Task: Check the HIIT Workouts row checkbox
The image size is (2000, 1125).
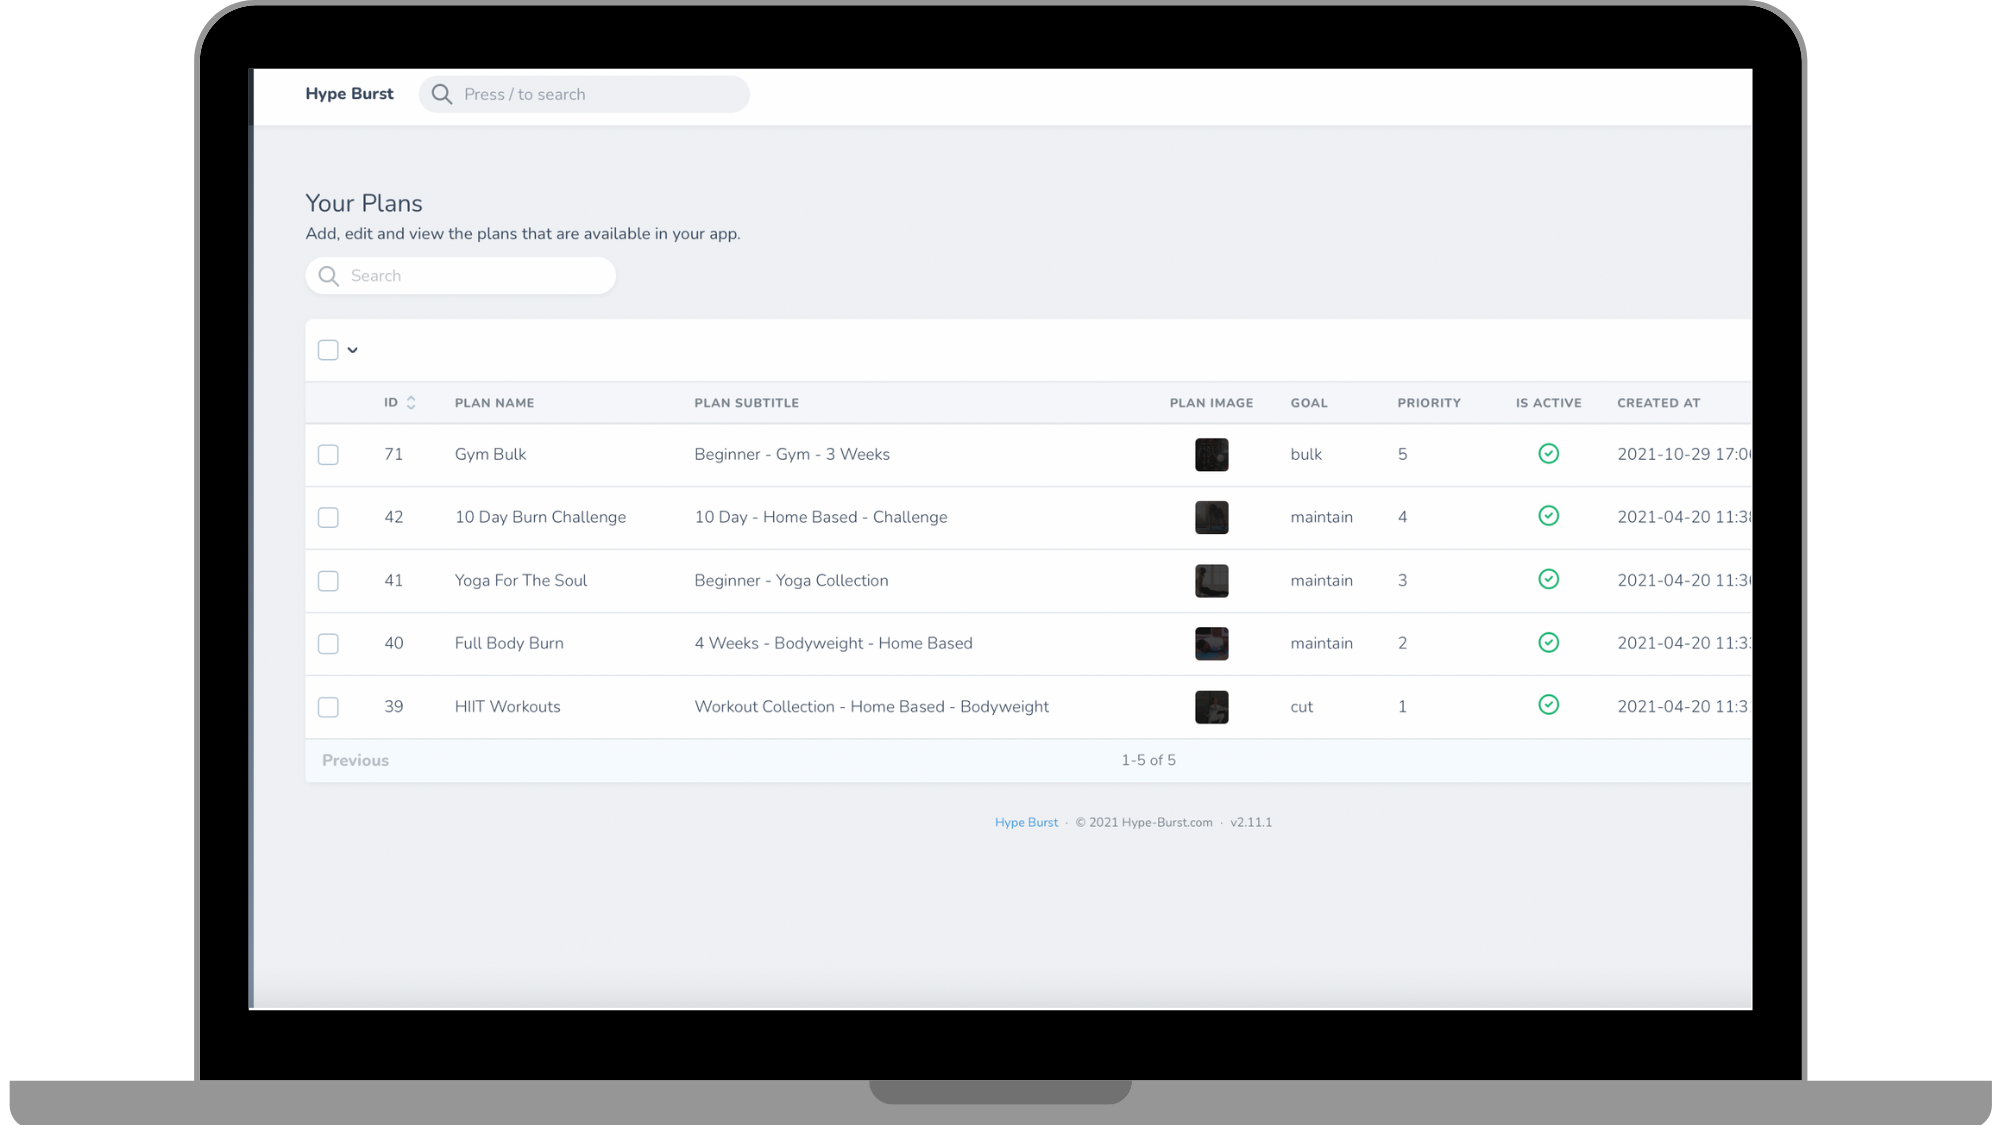Action: tap(328, 707)
